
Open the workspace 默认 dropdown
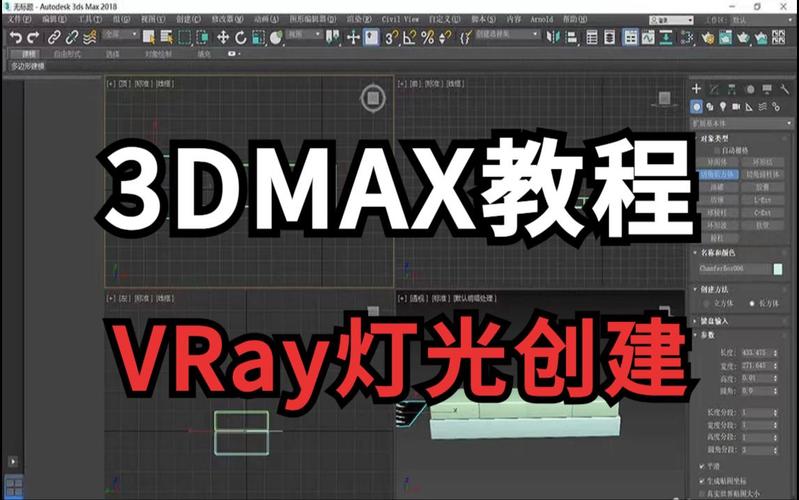click(x=762, y=20)
